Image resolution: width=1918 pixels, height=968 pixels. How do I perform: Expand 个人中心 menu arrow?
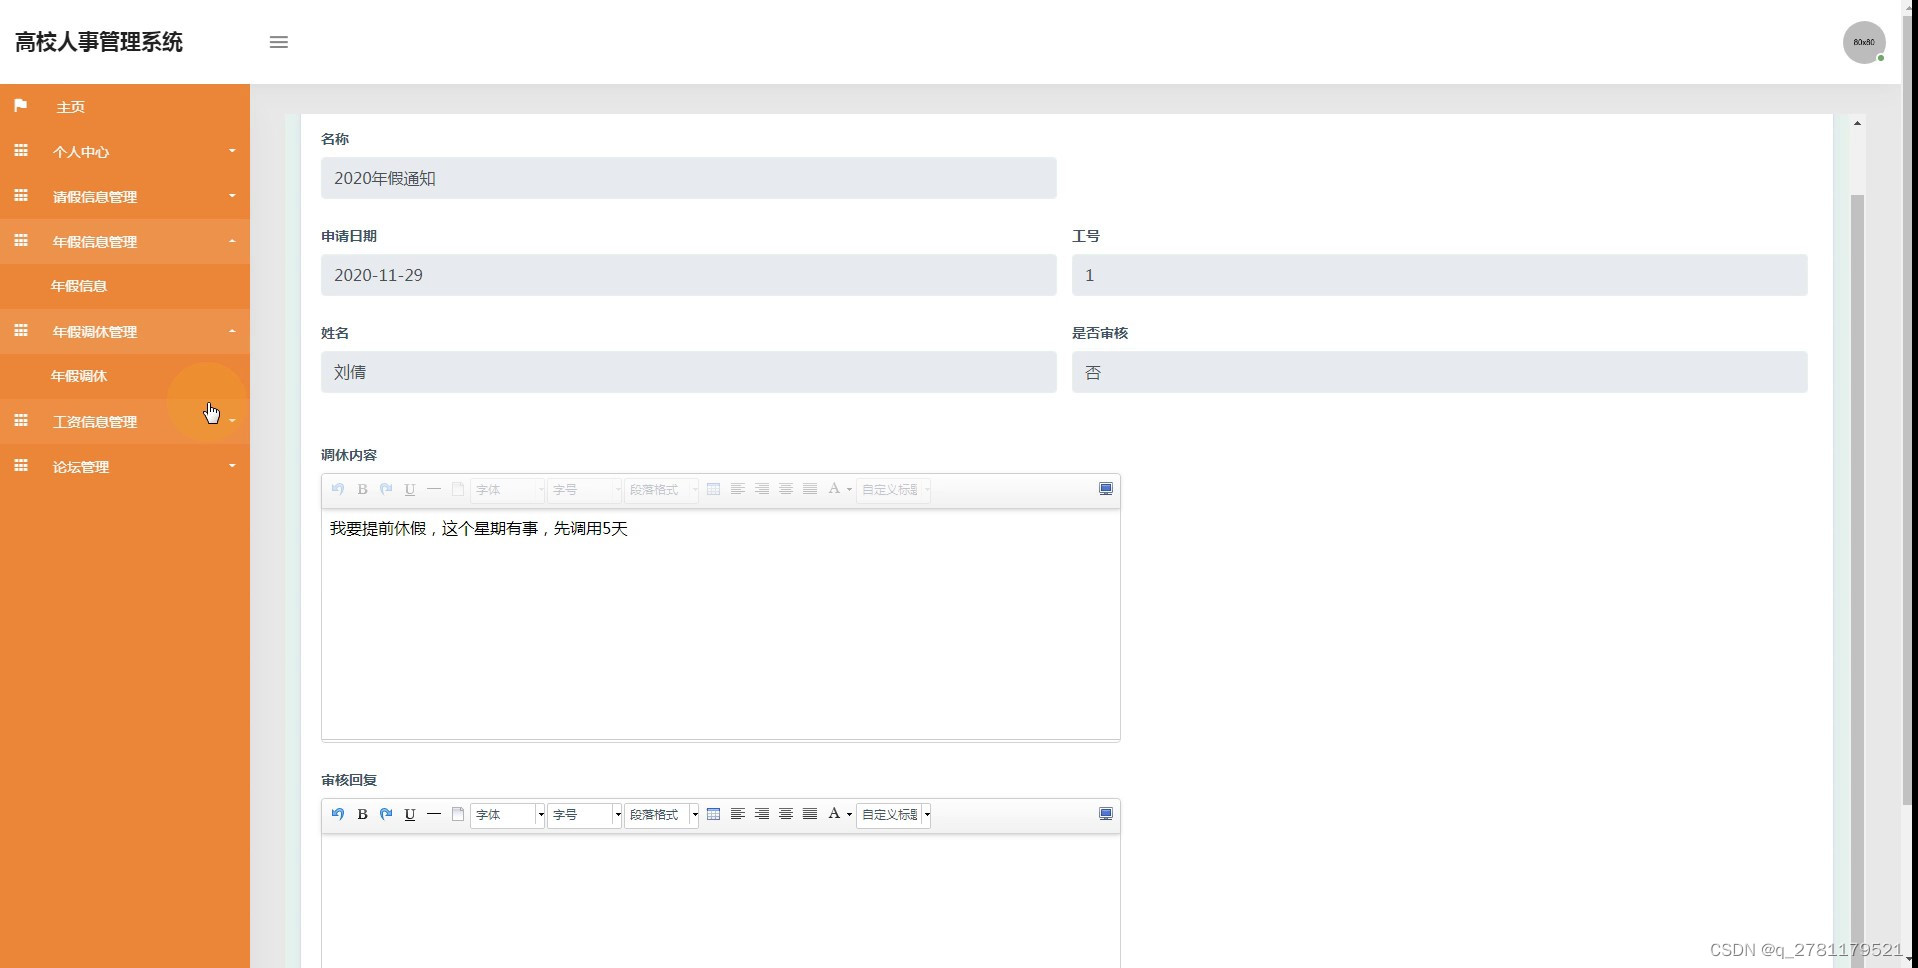[232, 151]
